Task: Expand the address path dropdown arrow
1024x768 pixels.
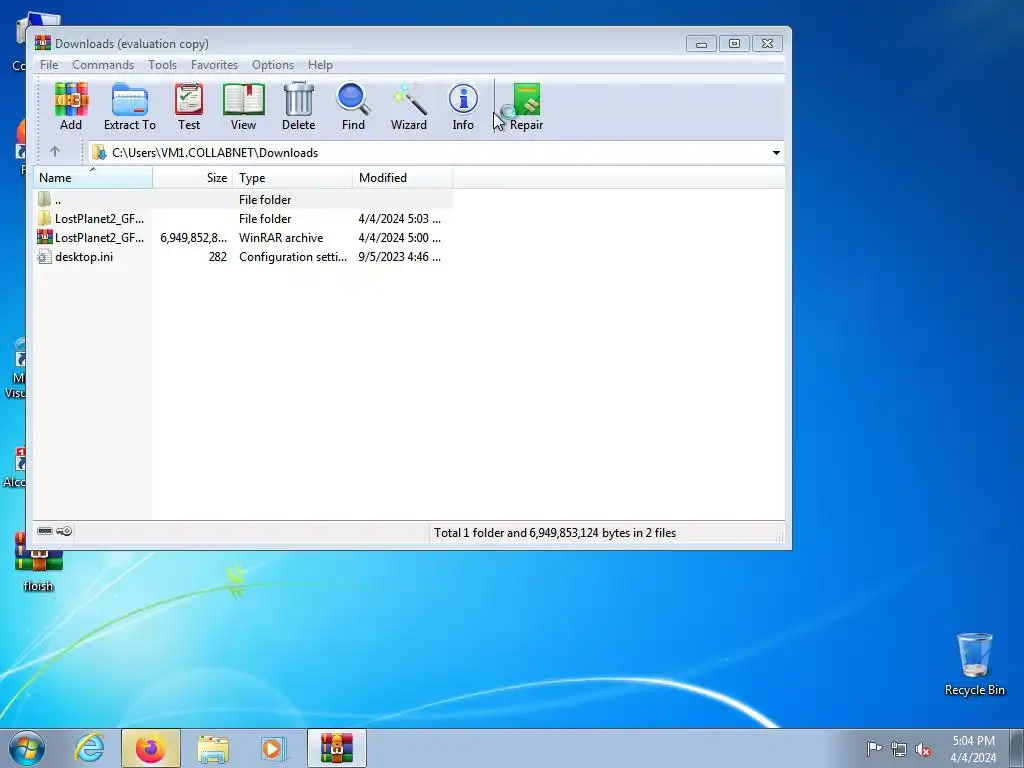Action: point(776,153)
